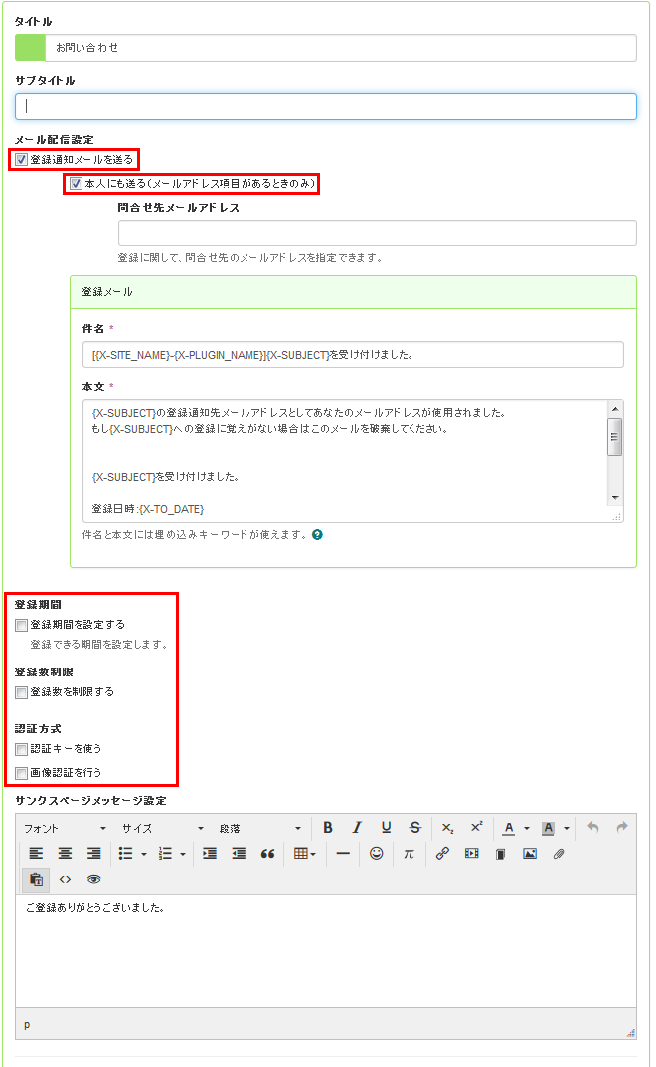Decrease indent in editor
Image resolution: width=656 pixels, height=1067 pixels.
pos(239,853)
